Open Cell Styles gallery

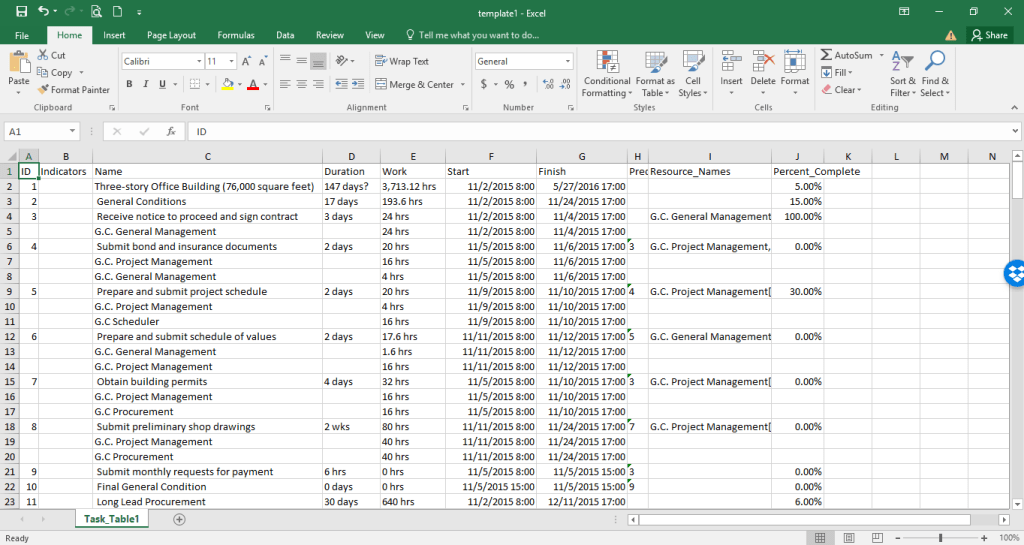point(693,74)
